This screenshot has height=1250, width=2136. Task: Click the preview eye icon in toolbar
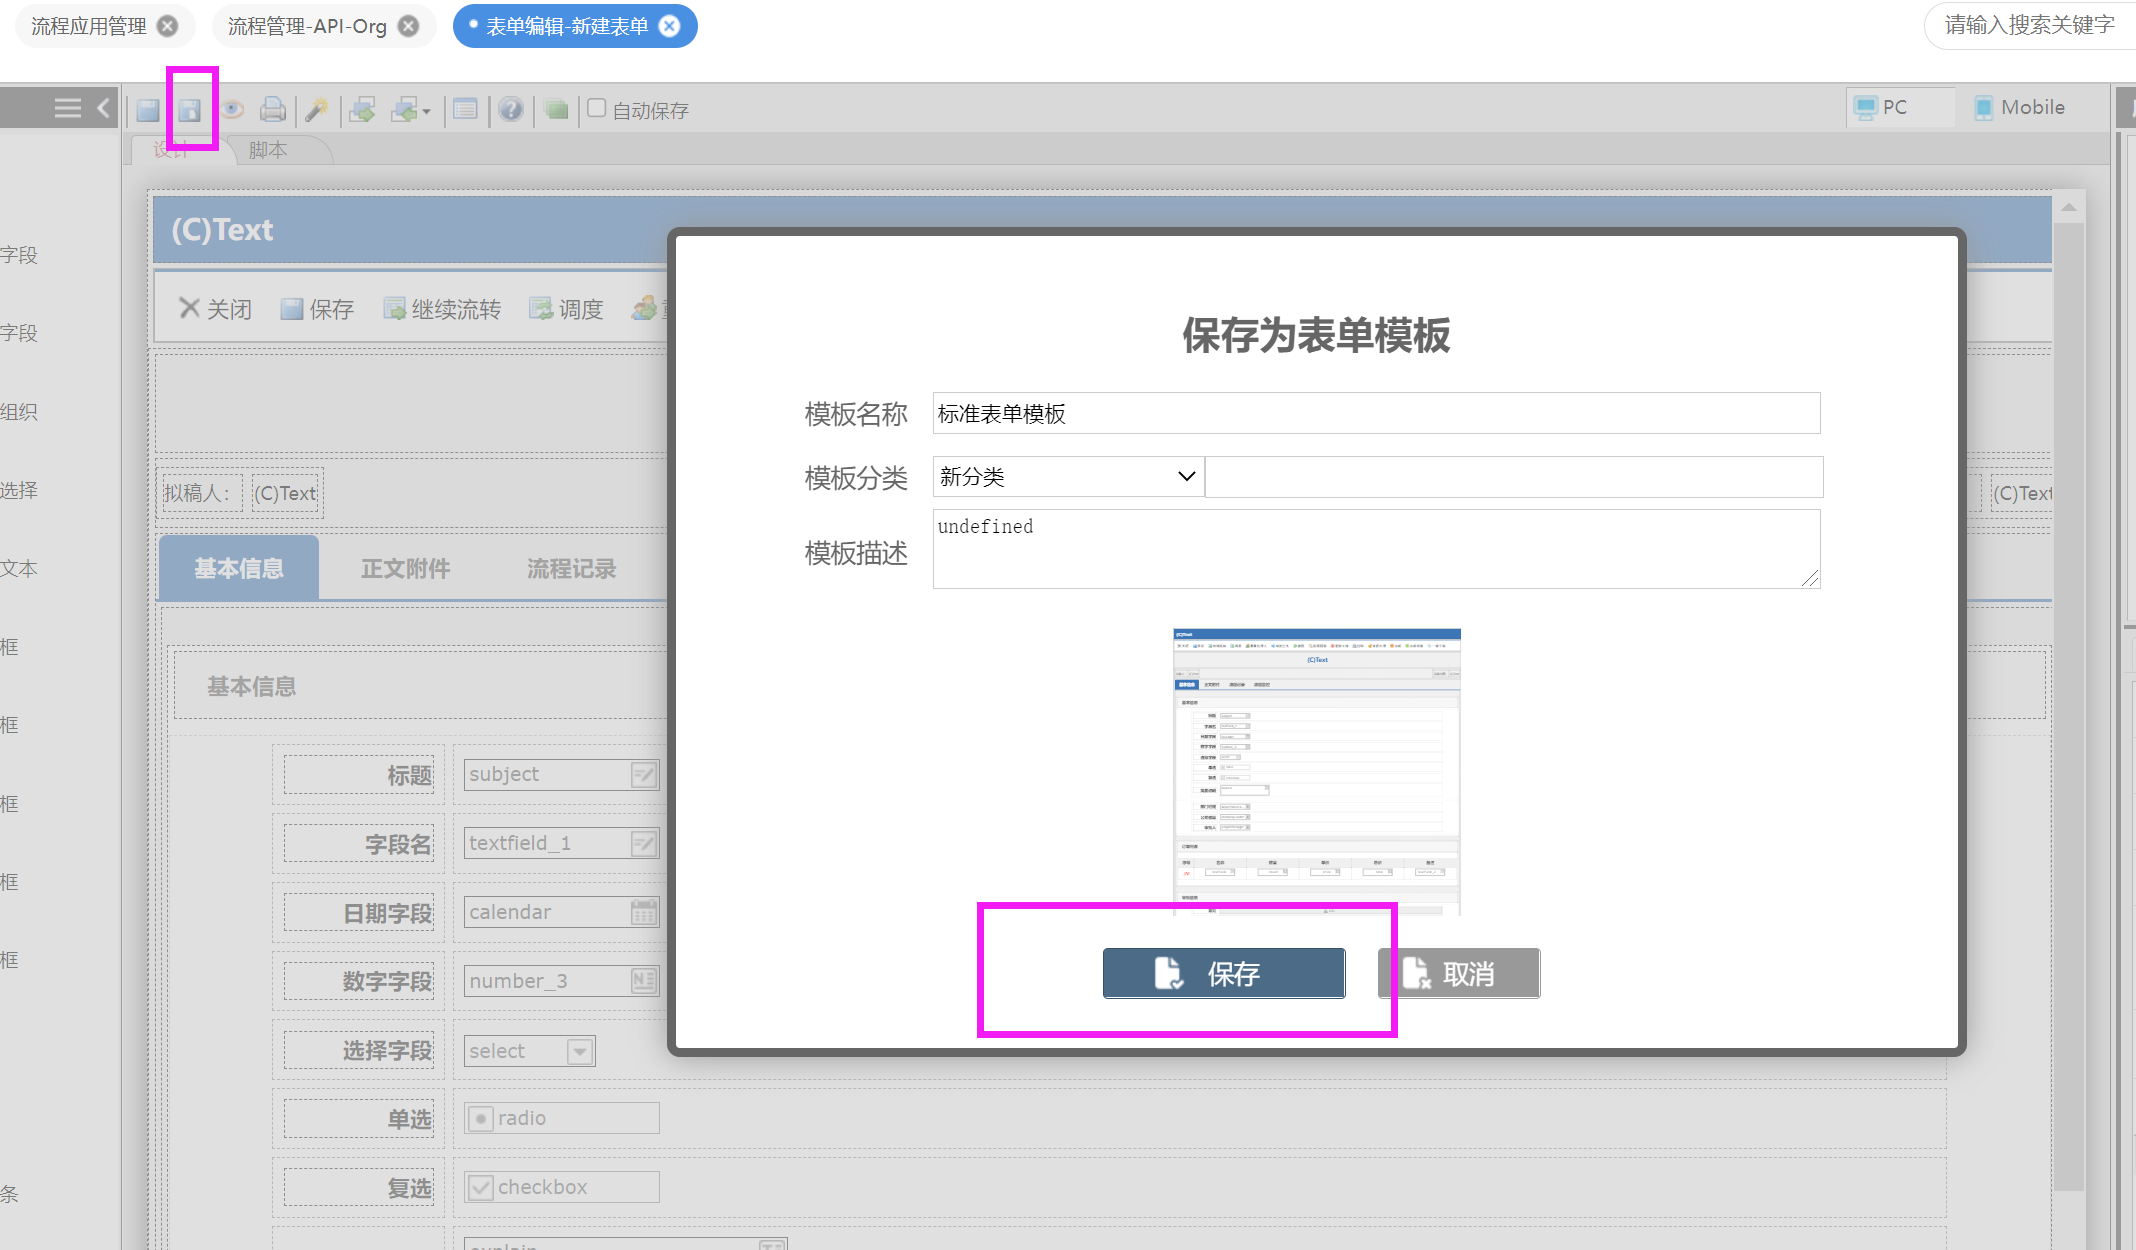coord(233,109)
